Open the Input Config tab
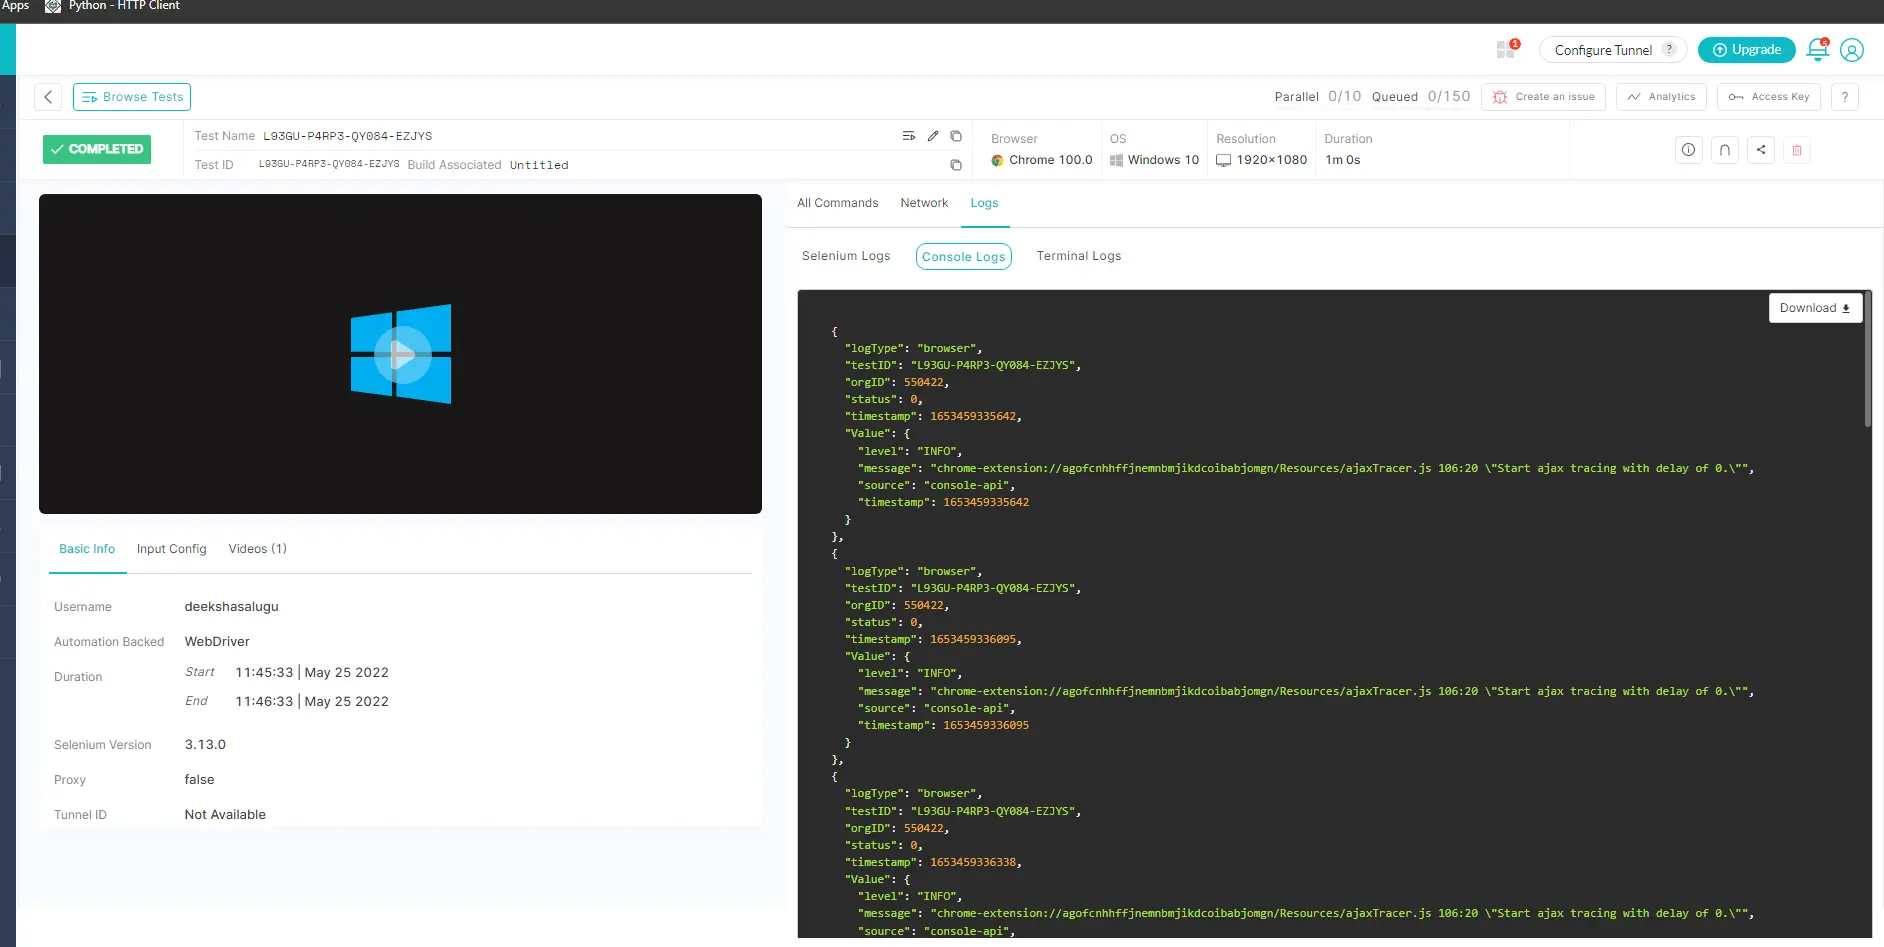 171,549
